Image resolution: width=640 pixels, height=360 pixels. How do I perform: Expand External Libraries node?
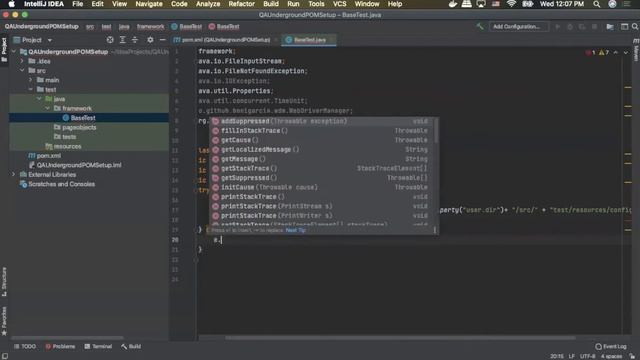coord(13,174)
